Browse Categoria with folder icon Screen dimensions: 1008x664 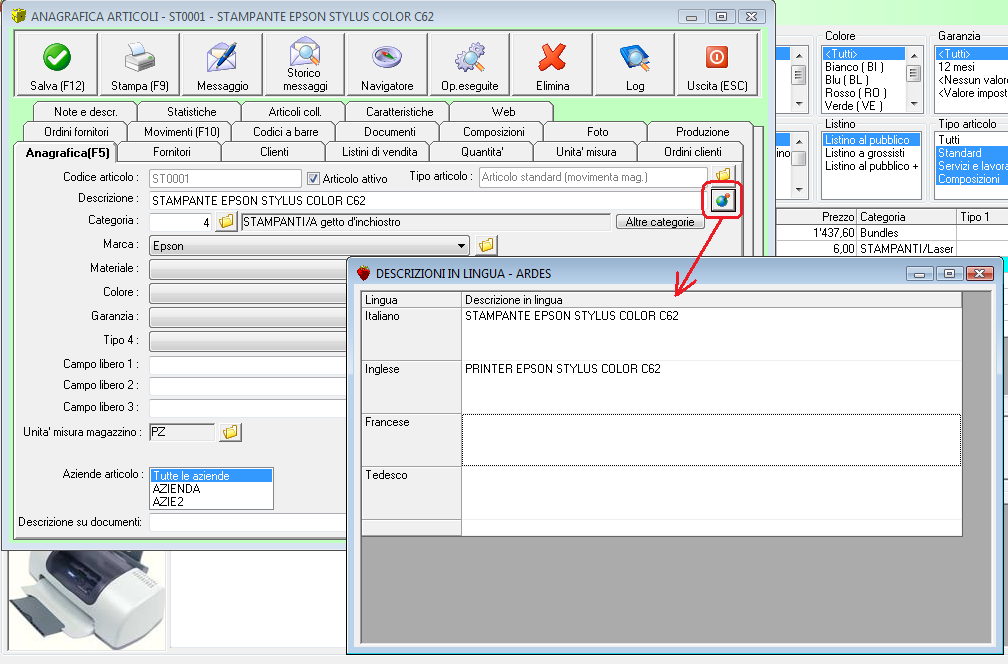coord(226,222)
